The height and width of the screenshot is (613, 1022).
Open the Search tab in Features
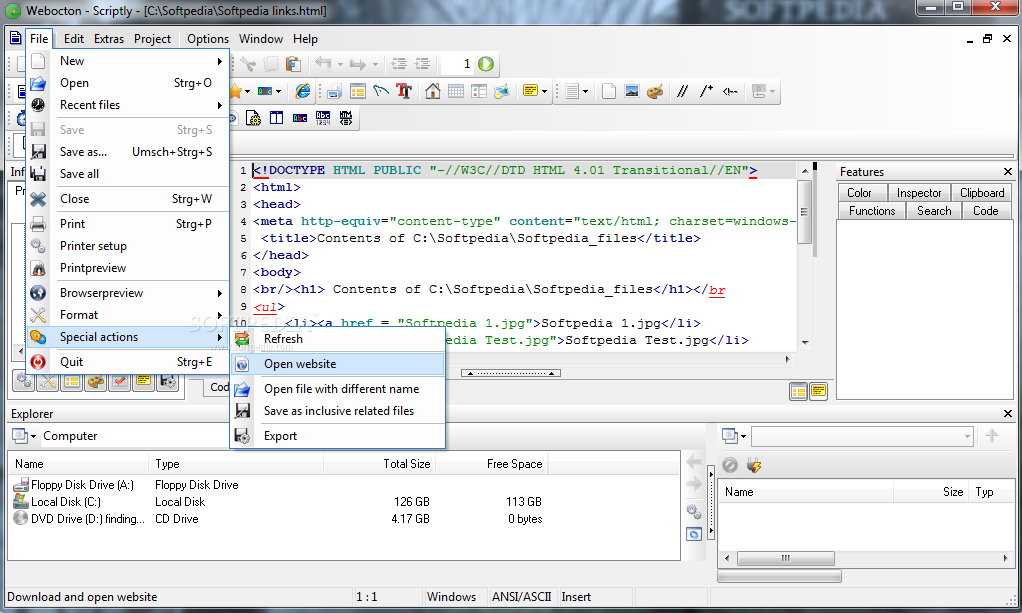934,211
